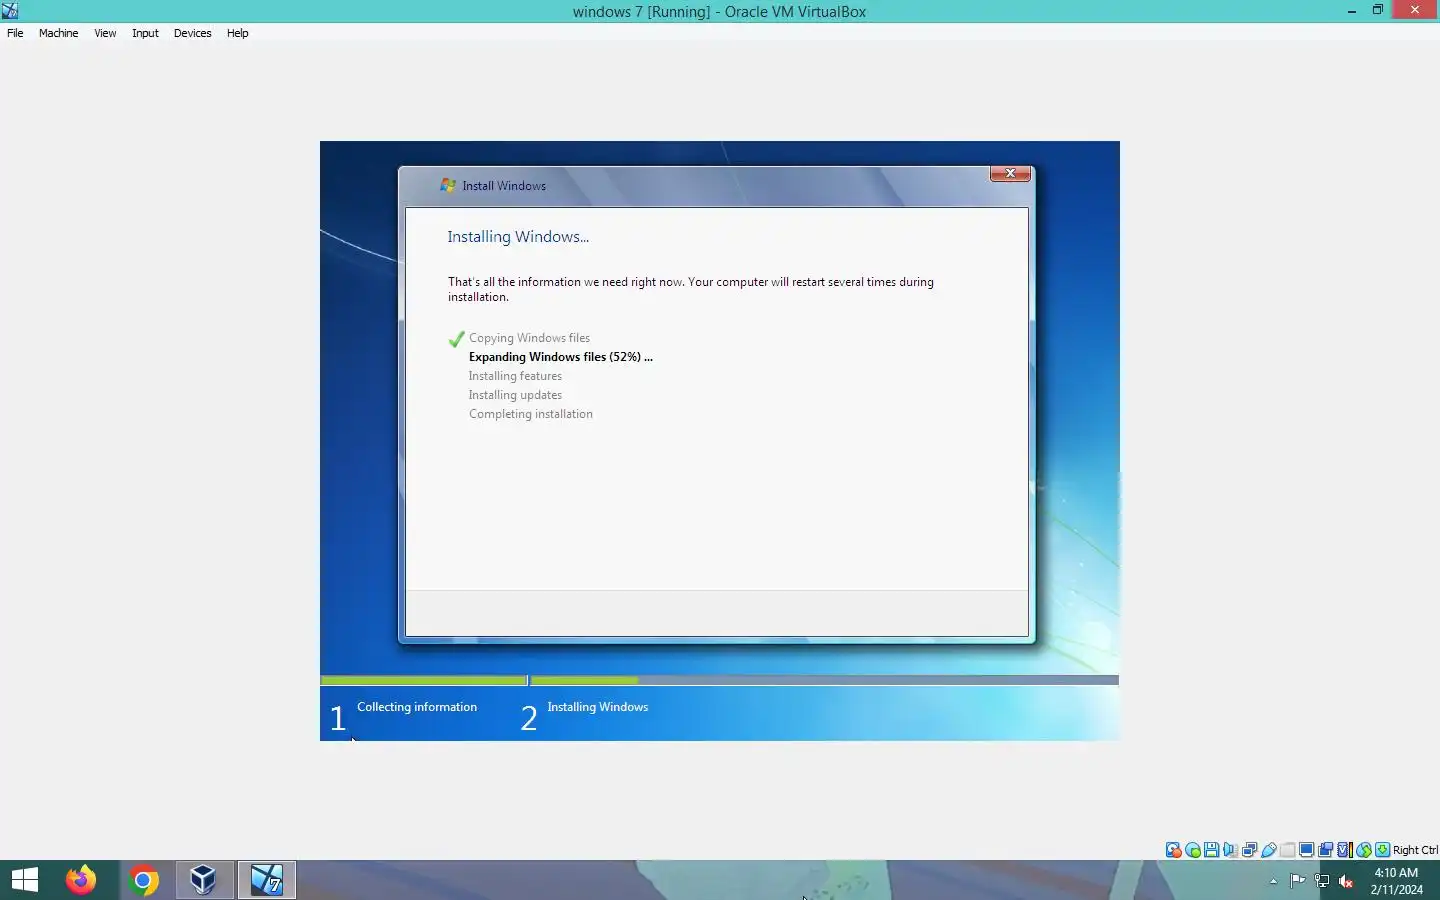Click the USB devices indicator icon
Viewport: 1440px width, 900px height.
tap(1269, 850)
